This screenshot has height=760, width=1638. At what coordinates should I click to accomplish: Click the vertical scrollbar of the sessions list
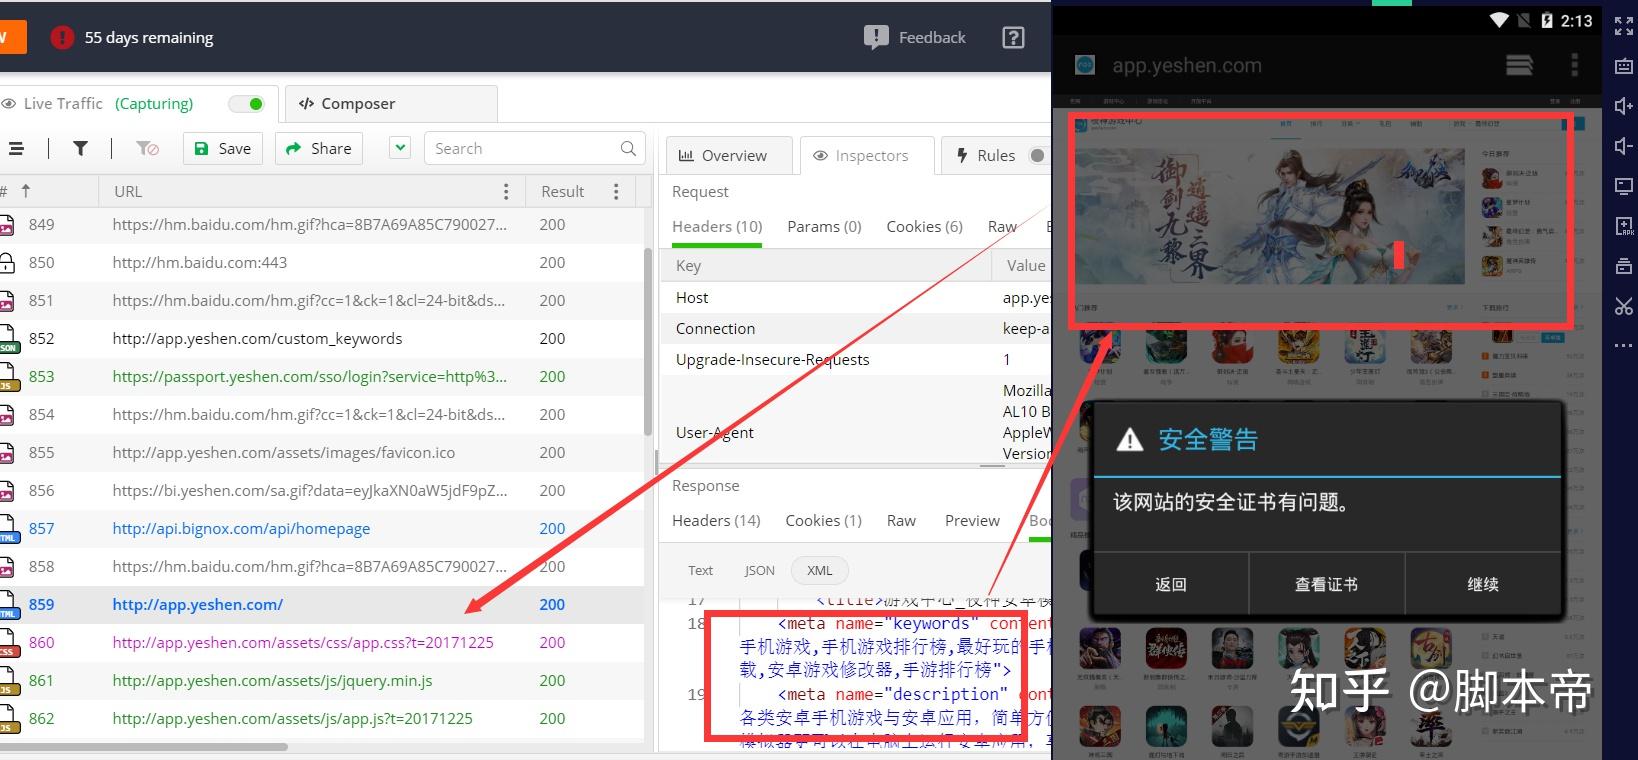point(648,340)
